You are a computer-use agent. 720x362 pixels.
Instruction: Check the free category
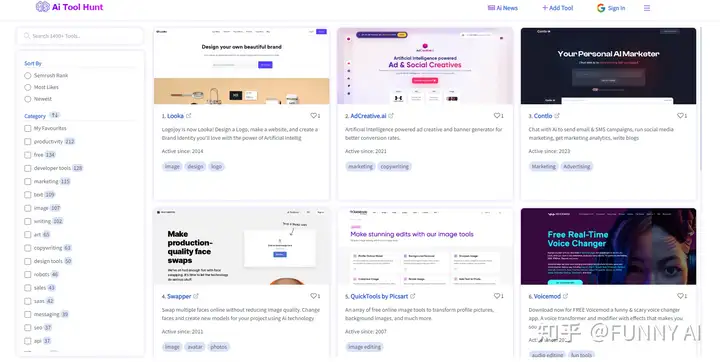(28, 155)
